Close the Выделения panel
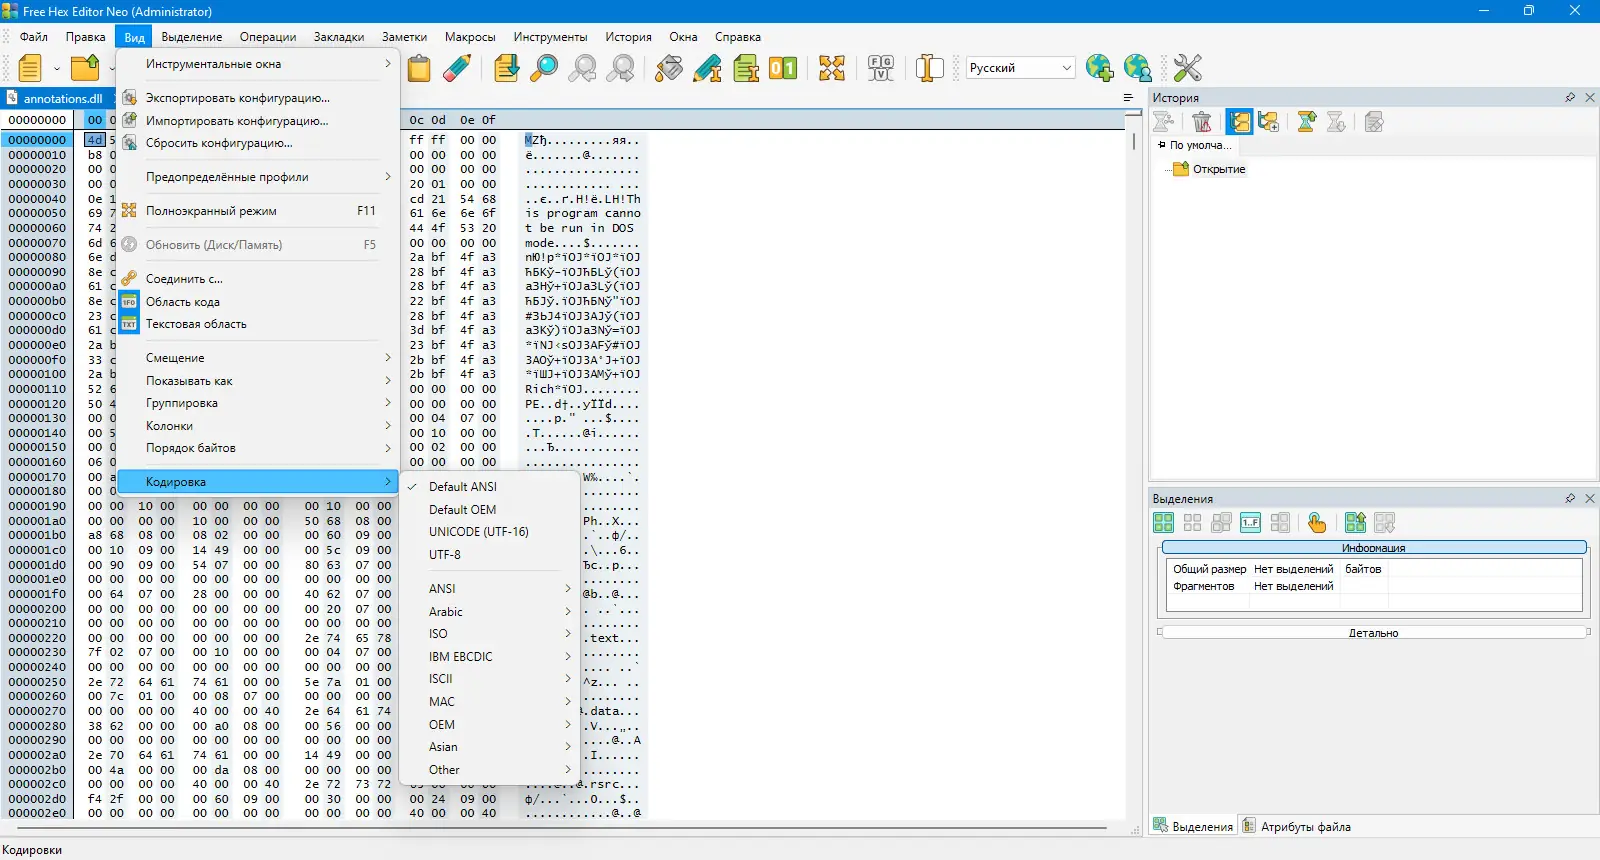This screenshot has width=1600, height=860. point(1590,498)
